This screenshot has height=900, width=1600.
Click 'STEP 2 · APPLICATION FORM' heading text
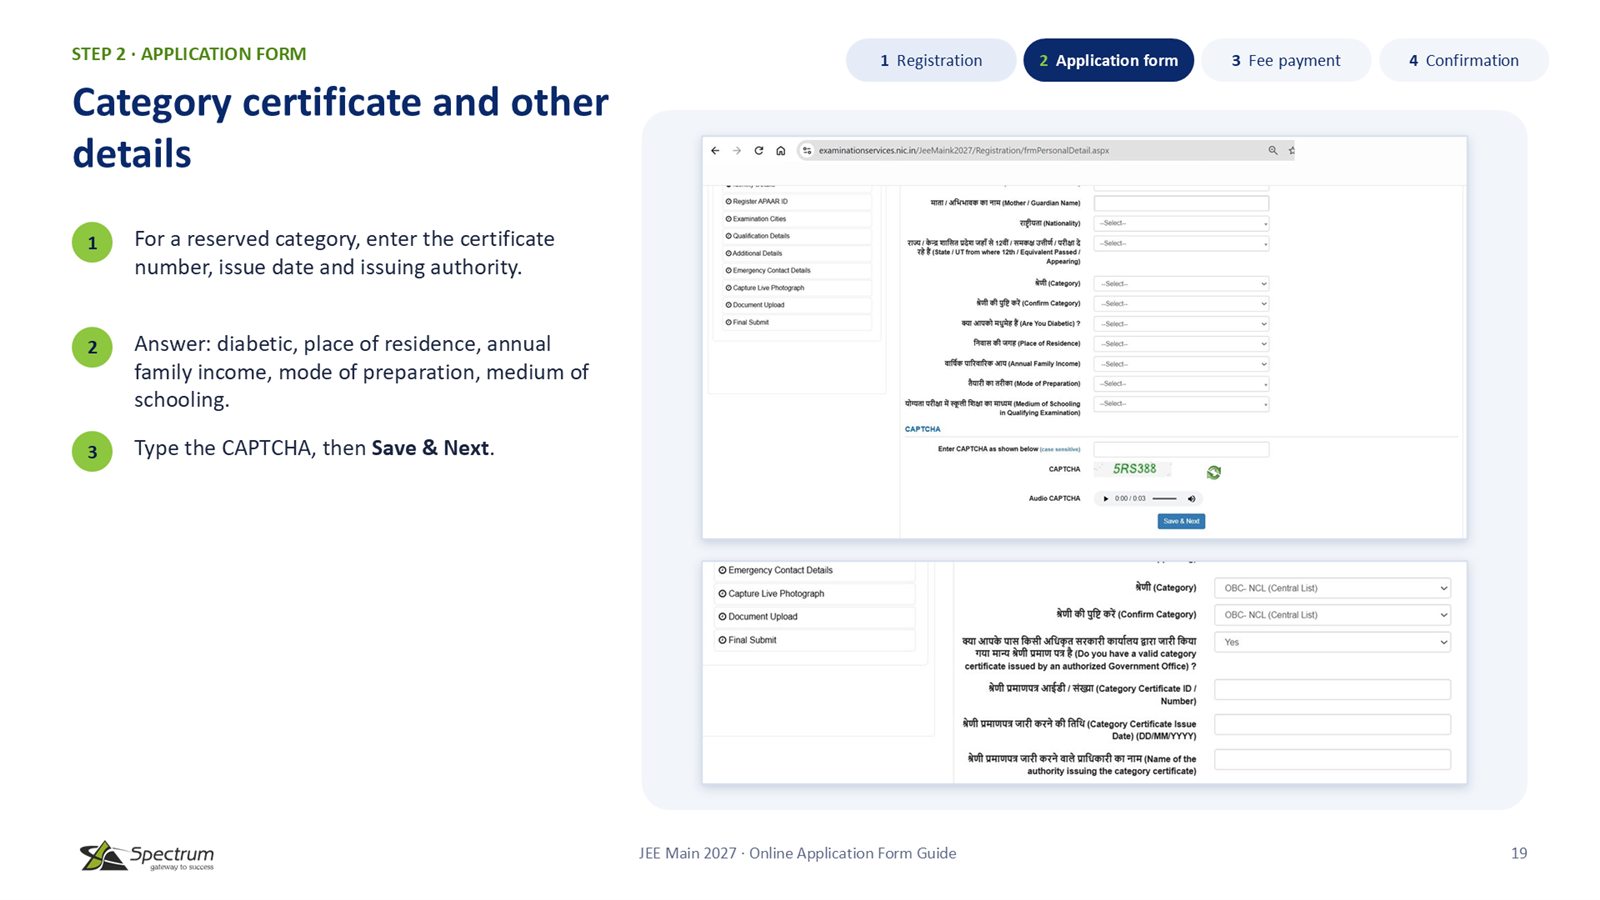189,54
